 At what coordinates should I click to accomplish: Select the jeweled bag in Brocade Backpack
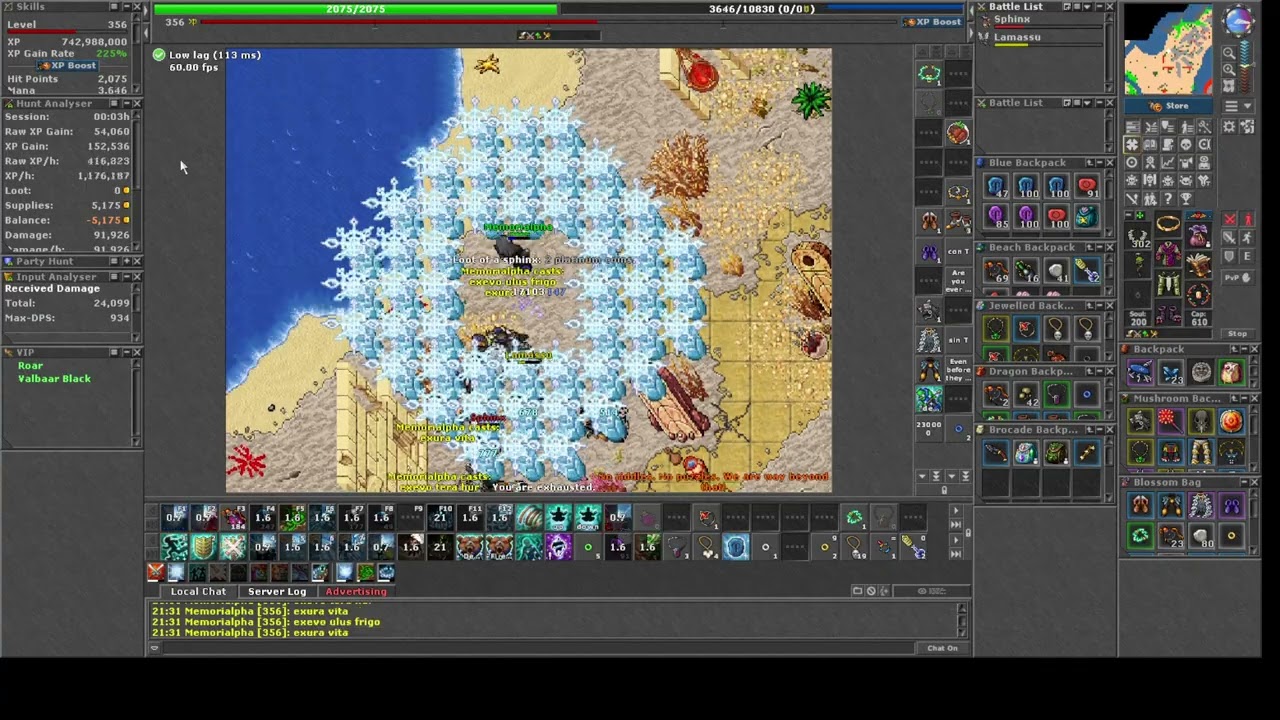[1026, 454]
